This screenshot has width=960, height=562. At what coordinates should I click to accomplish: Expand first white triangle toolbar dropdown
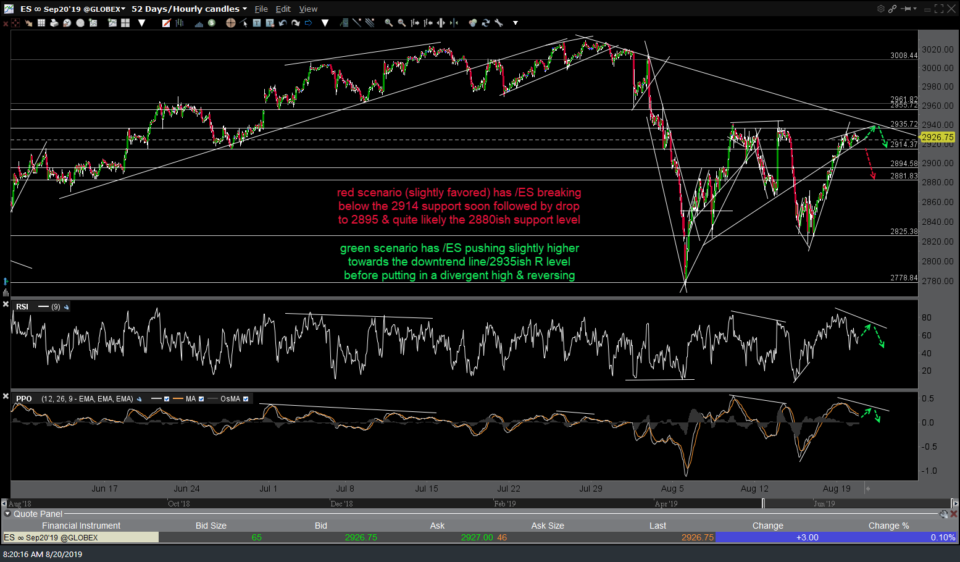pos(141,23)
